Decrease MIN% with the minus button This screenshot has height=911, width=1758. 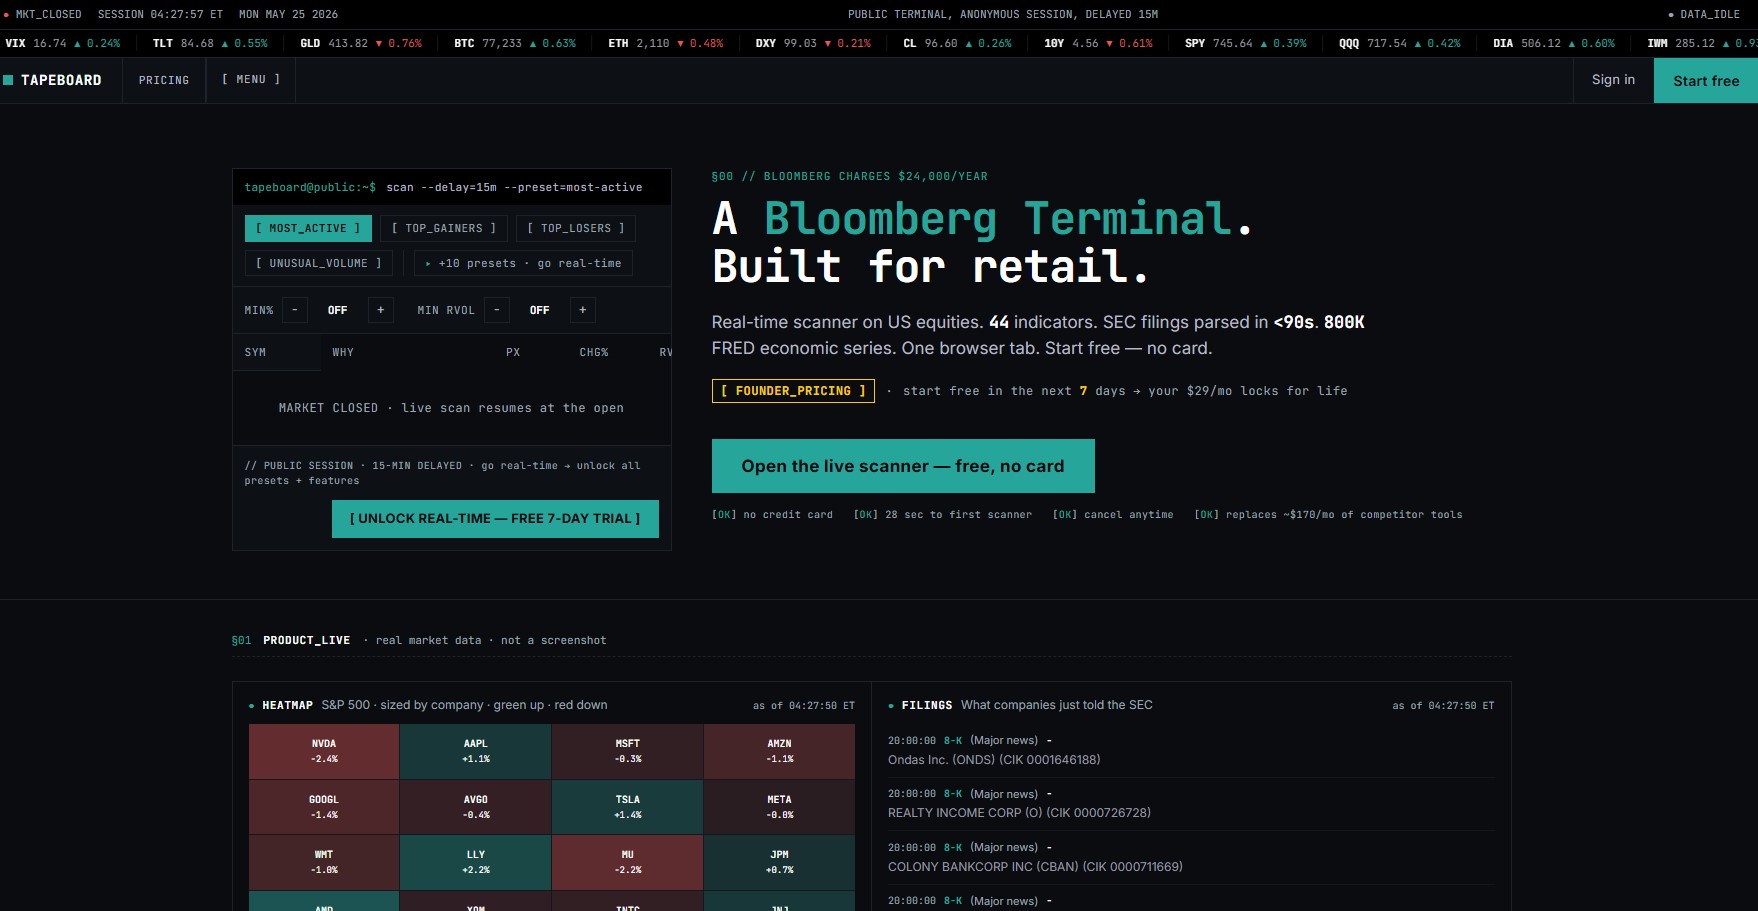pyautogui.click(x=295, y=310)
